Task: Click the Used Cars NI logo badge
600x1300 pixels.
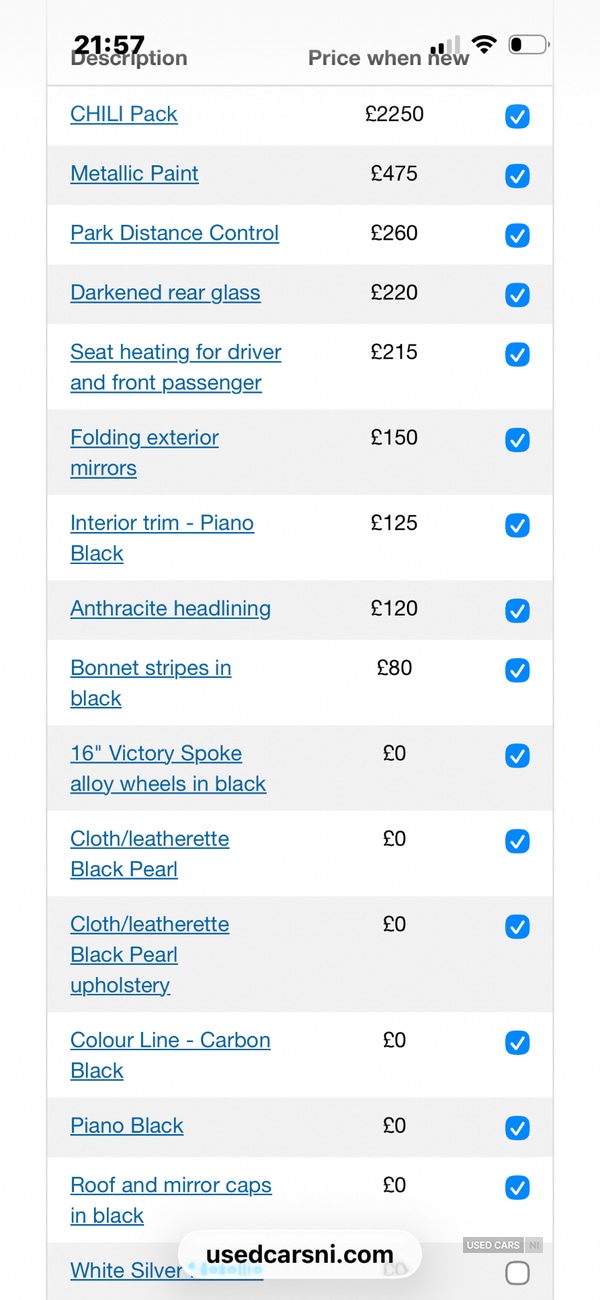Action: [502, 1245]
